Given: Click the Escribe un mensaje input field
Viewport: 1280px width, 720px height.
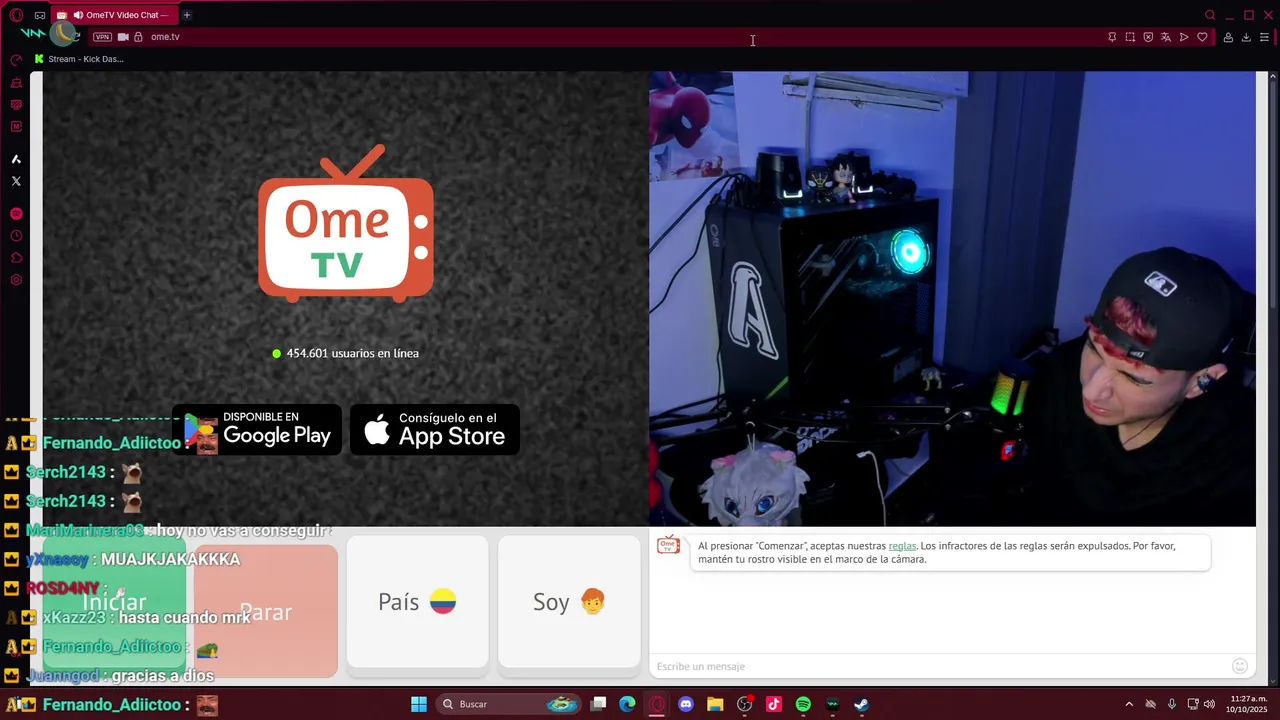Looking at the screenshot, I should pyautogui.click(x=940, y=666).
